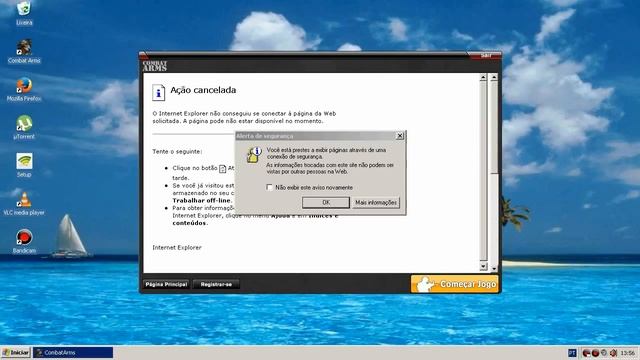Image resolution: width=640 pixels, height=360 pixels.
Task: Open the 'Página Principal' tab
Action: tap(166, 284)
